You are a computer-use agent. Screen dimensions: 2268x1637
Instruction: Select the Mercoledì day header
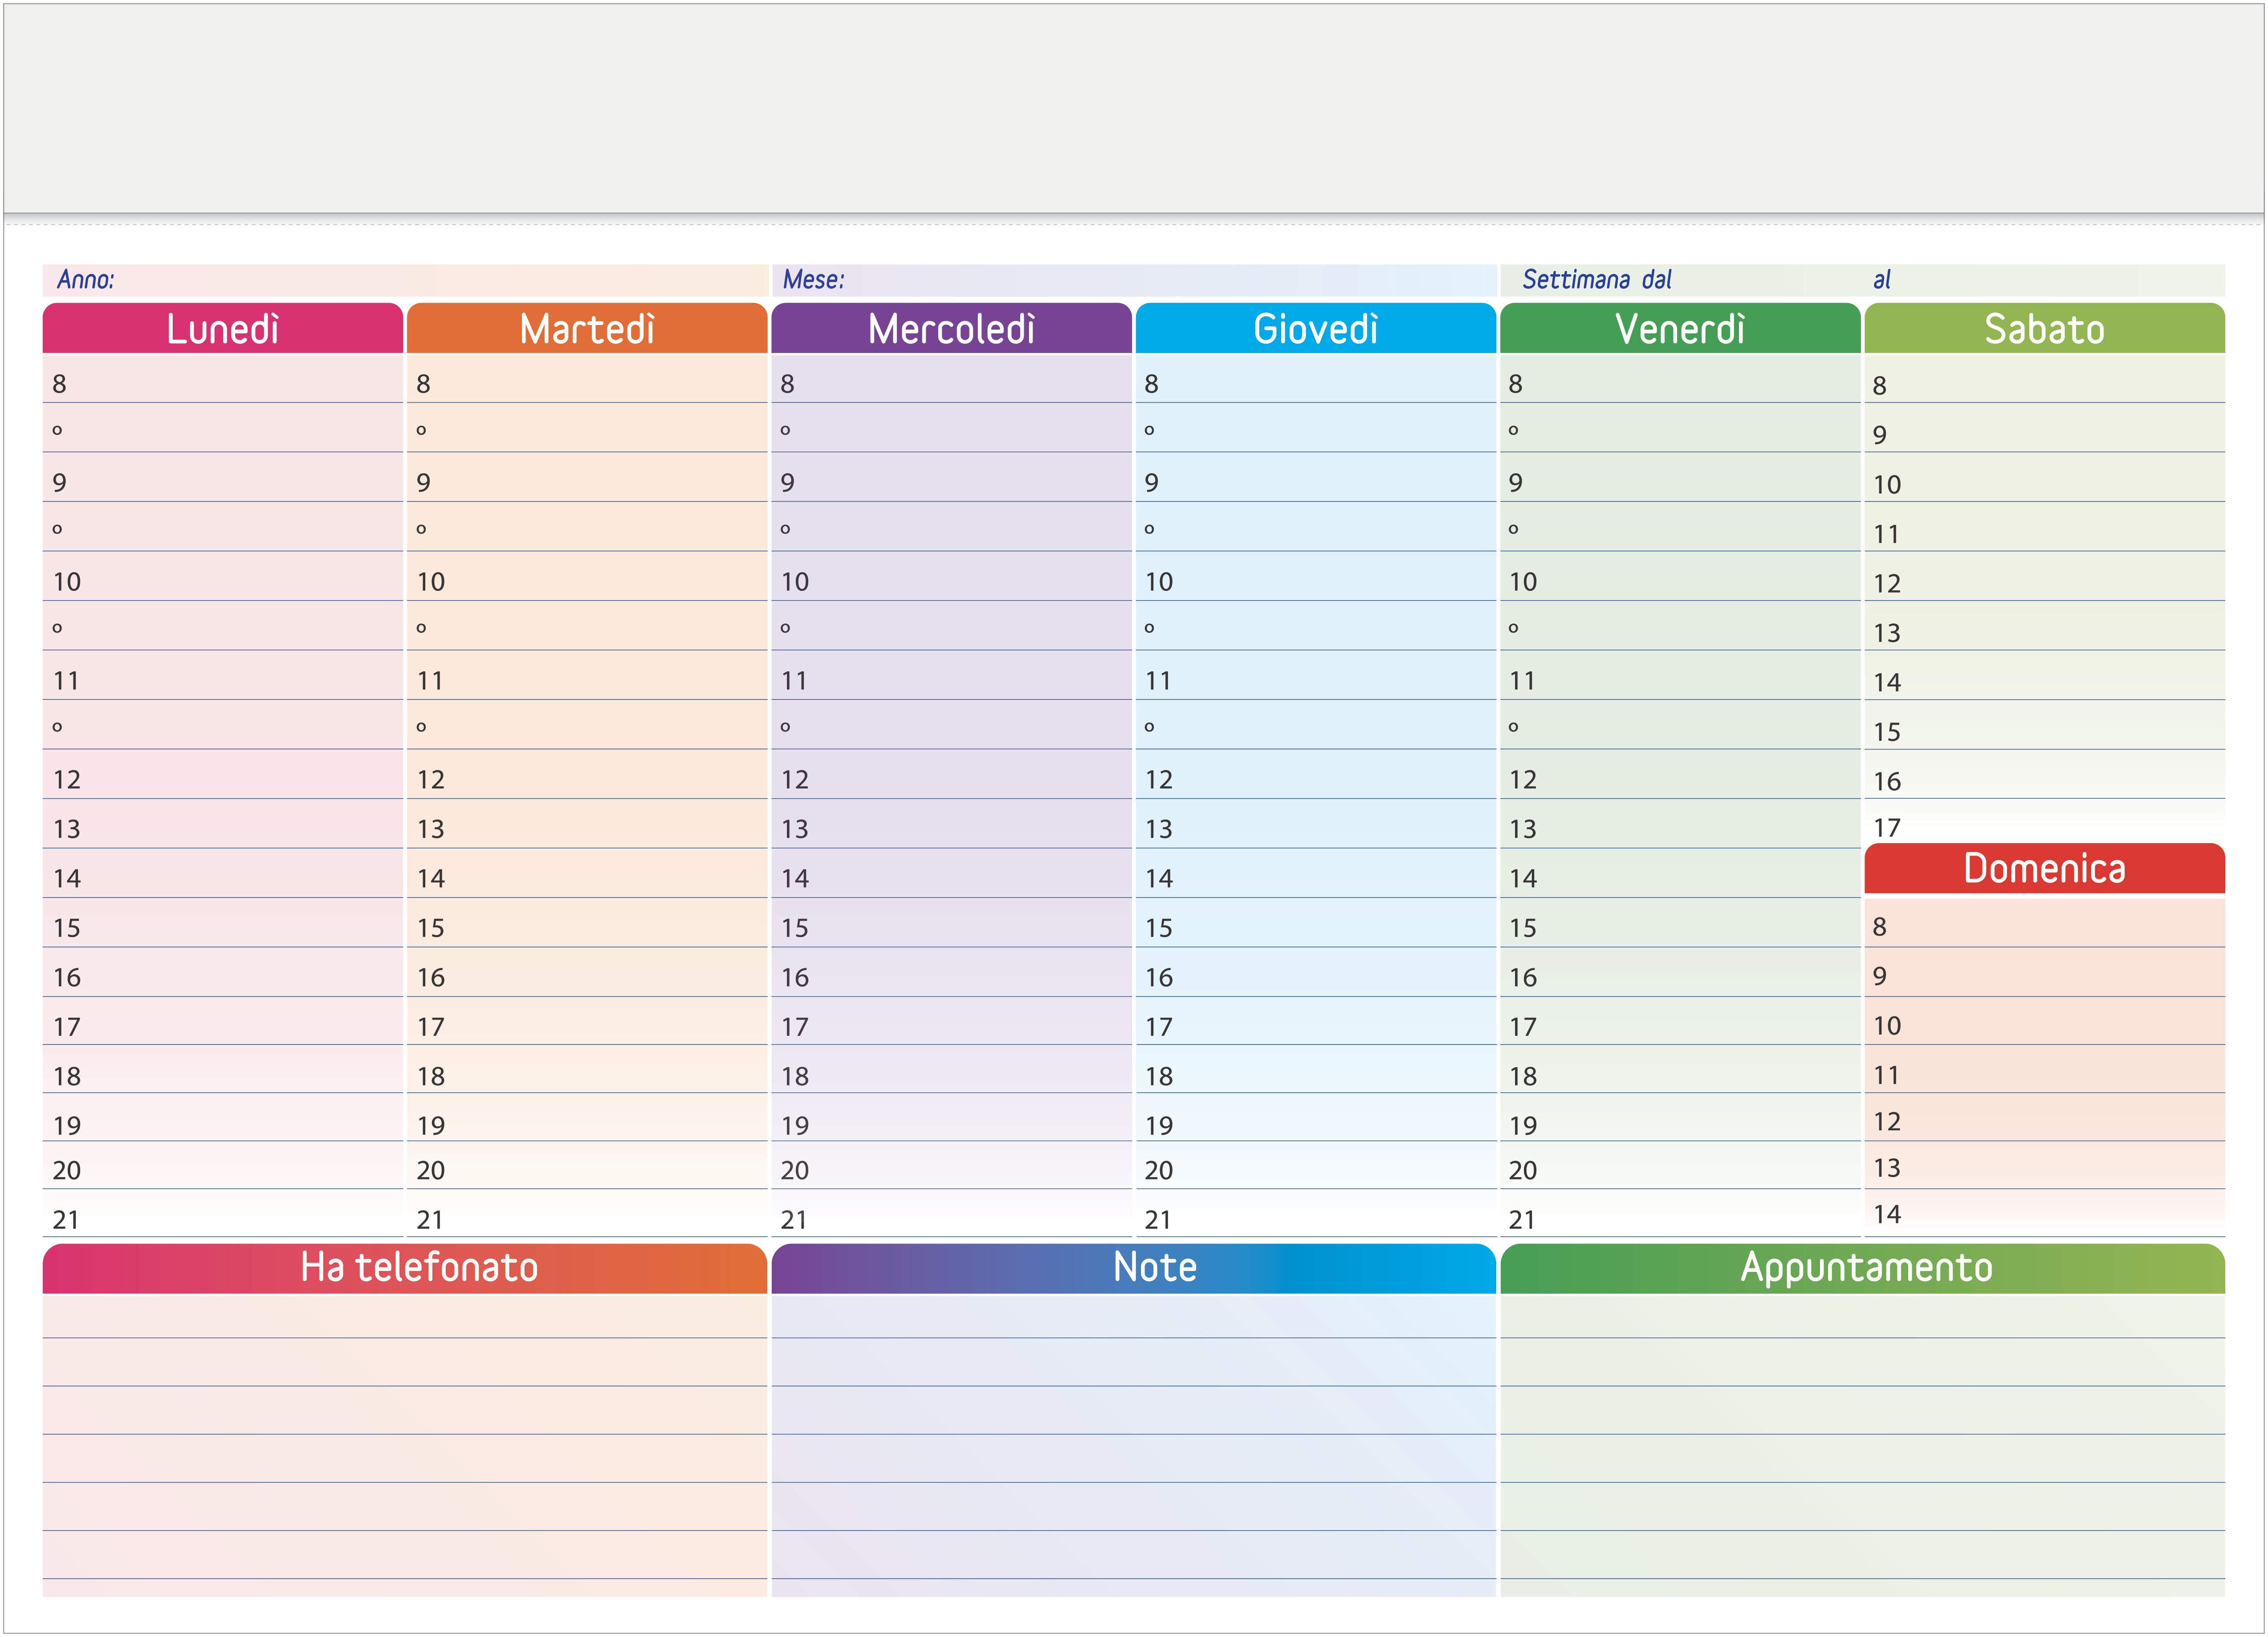[951, 328]
